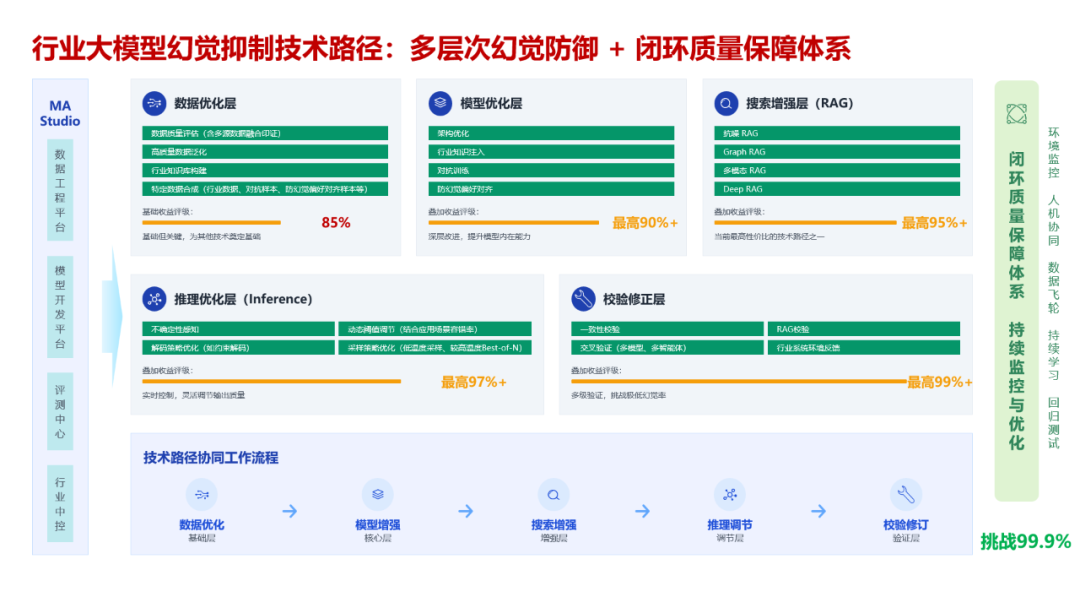
Task: Click the MA Studio title
Action: click(x=60, y=113)
